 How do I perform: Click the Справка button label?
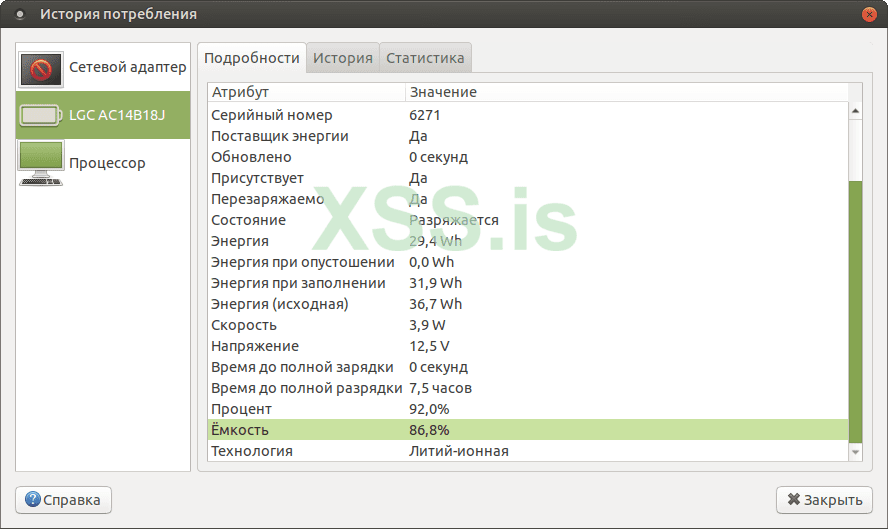(71, 500)
